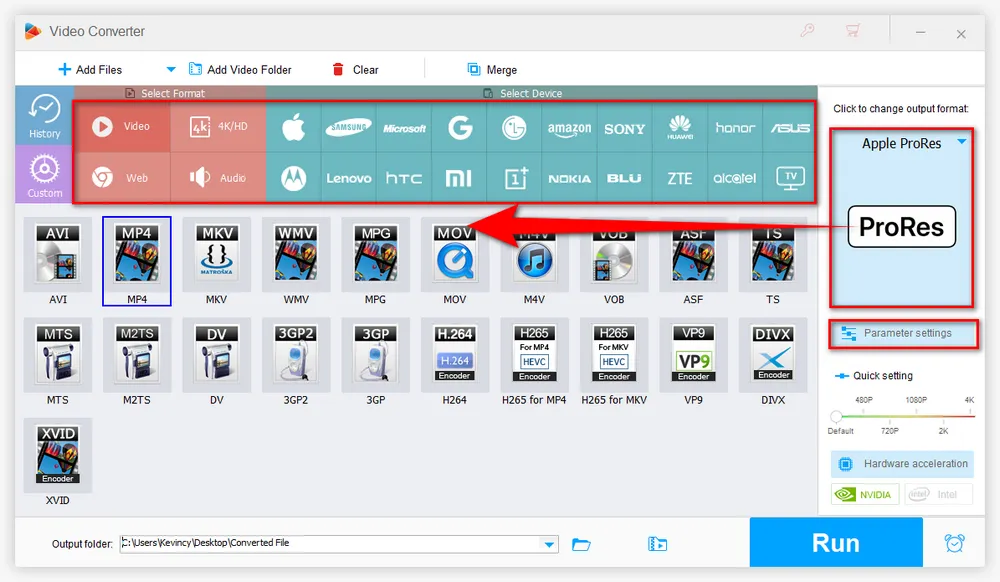Select the Motorola device logo

point(293,178)
